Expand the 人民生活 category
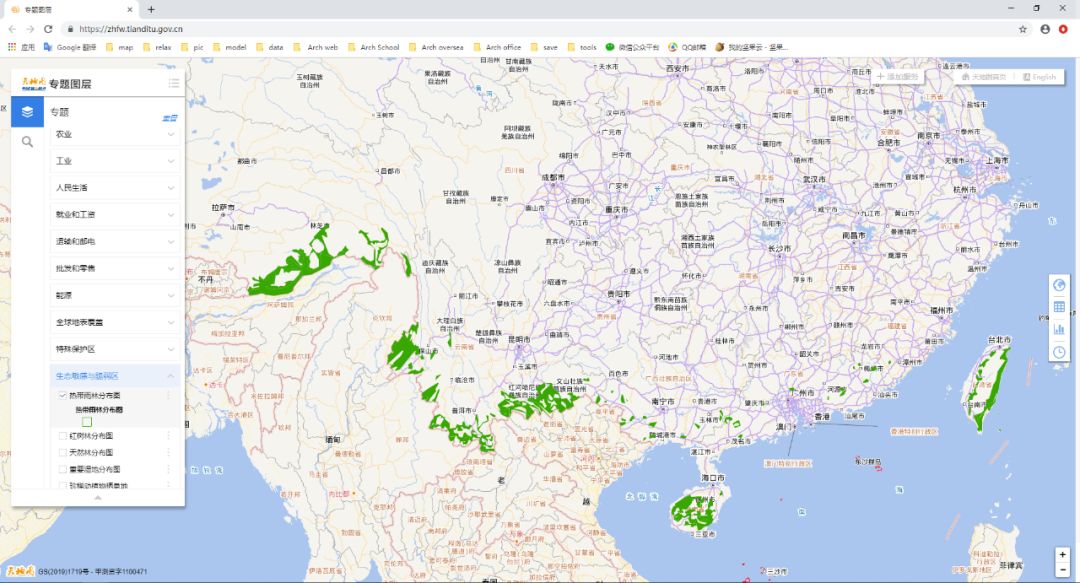 [115, 187]
